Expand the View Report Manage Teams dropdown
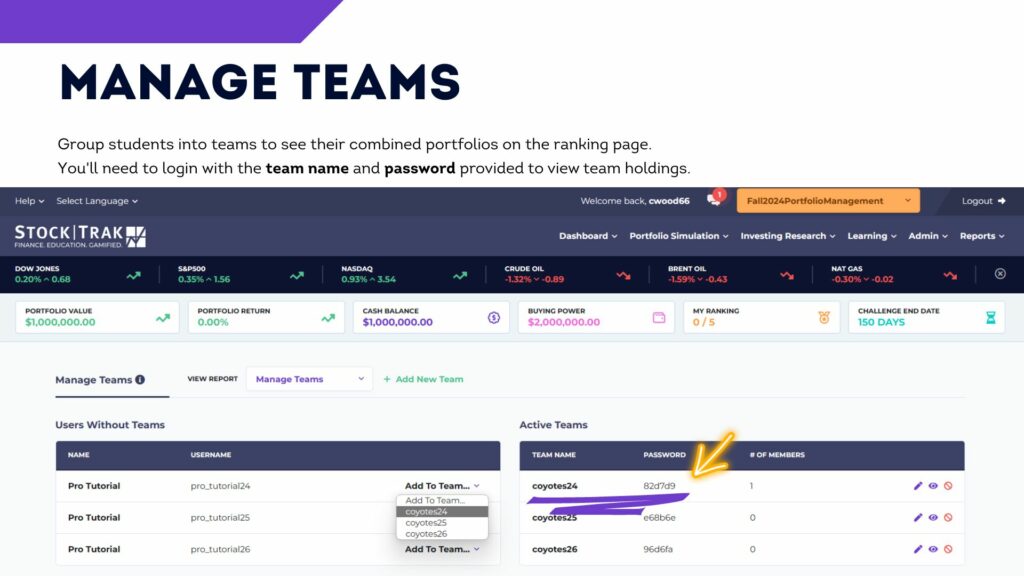 [309, 379]
